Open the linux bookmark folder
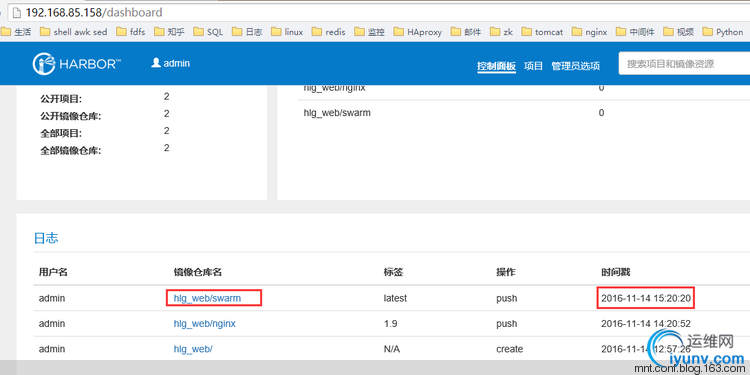Viewport: 750px width, 375px height. 287,32
